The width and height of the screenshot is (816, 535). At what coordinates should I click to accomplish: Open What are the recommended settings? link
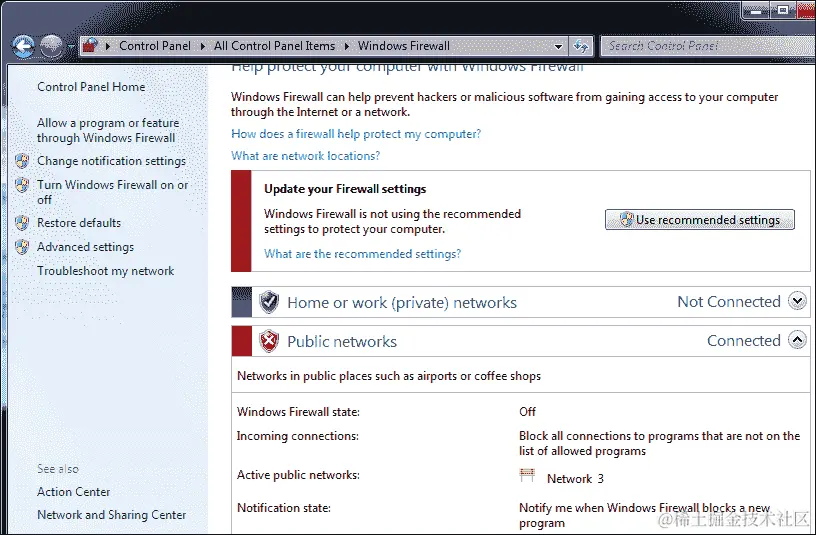point(362,254)
